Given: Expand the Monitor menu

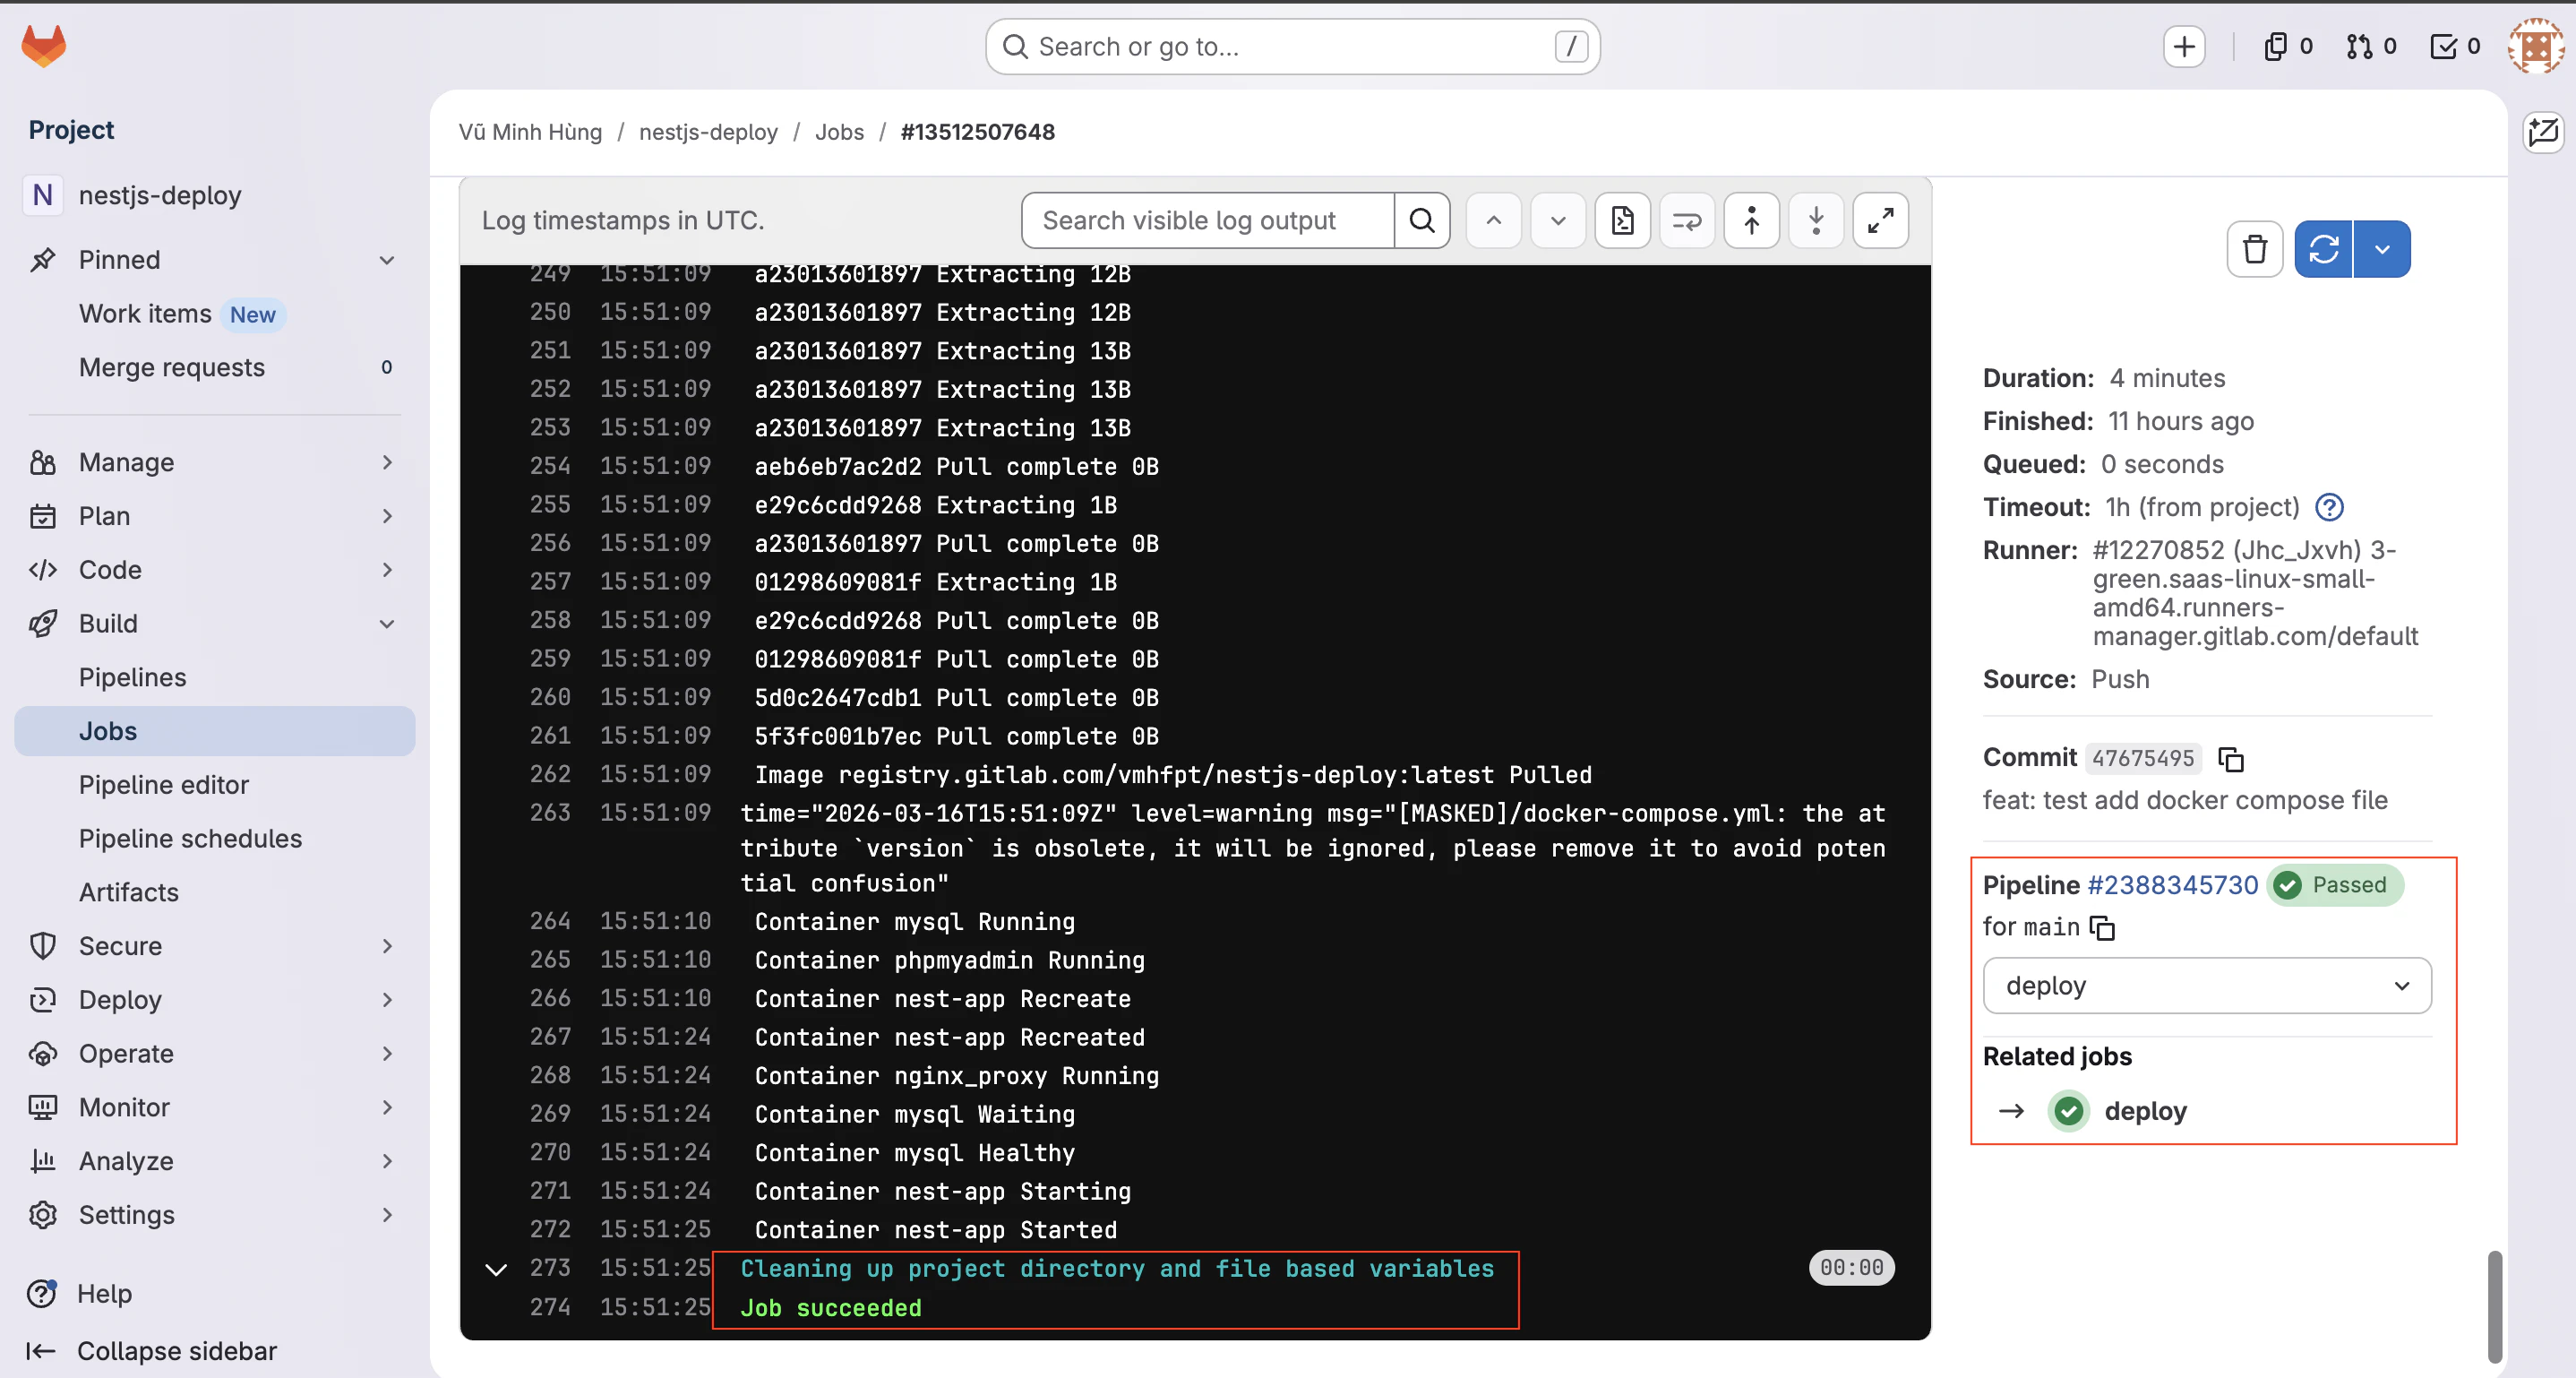Looking at the screenshot, I should click(x=387, y=1107).
